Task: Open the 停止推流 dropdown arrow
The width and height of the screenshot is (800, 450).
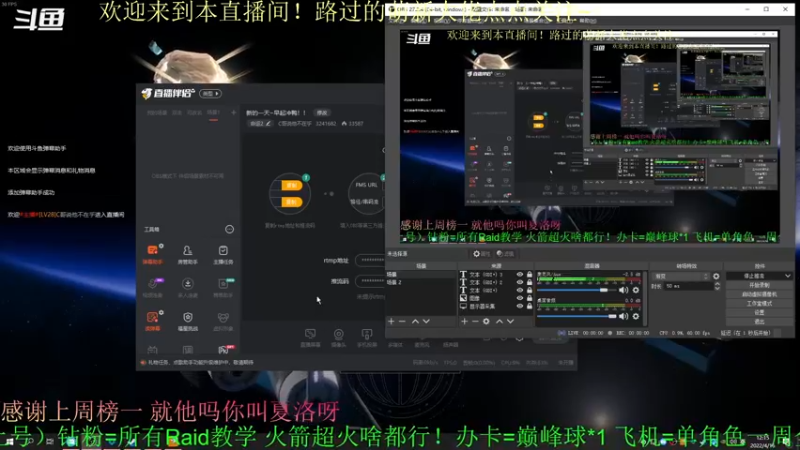Action: 788,276
